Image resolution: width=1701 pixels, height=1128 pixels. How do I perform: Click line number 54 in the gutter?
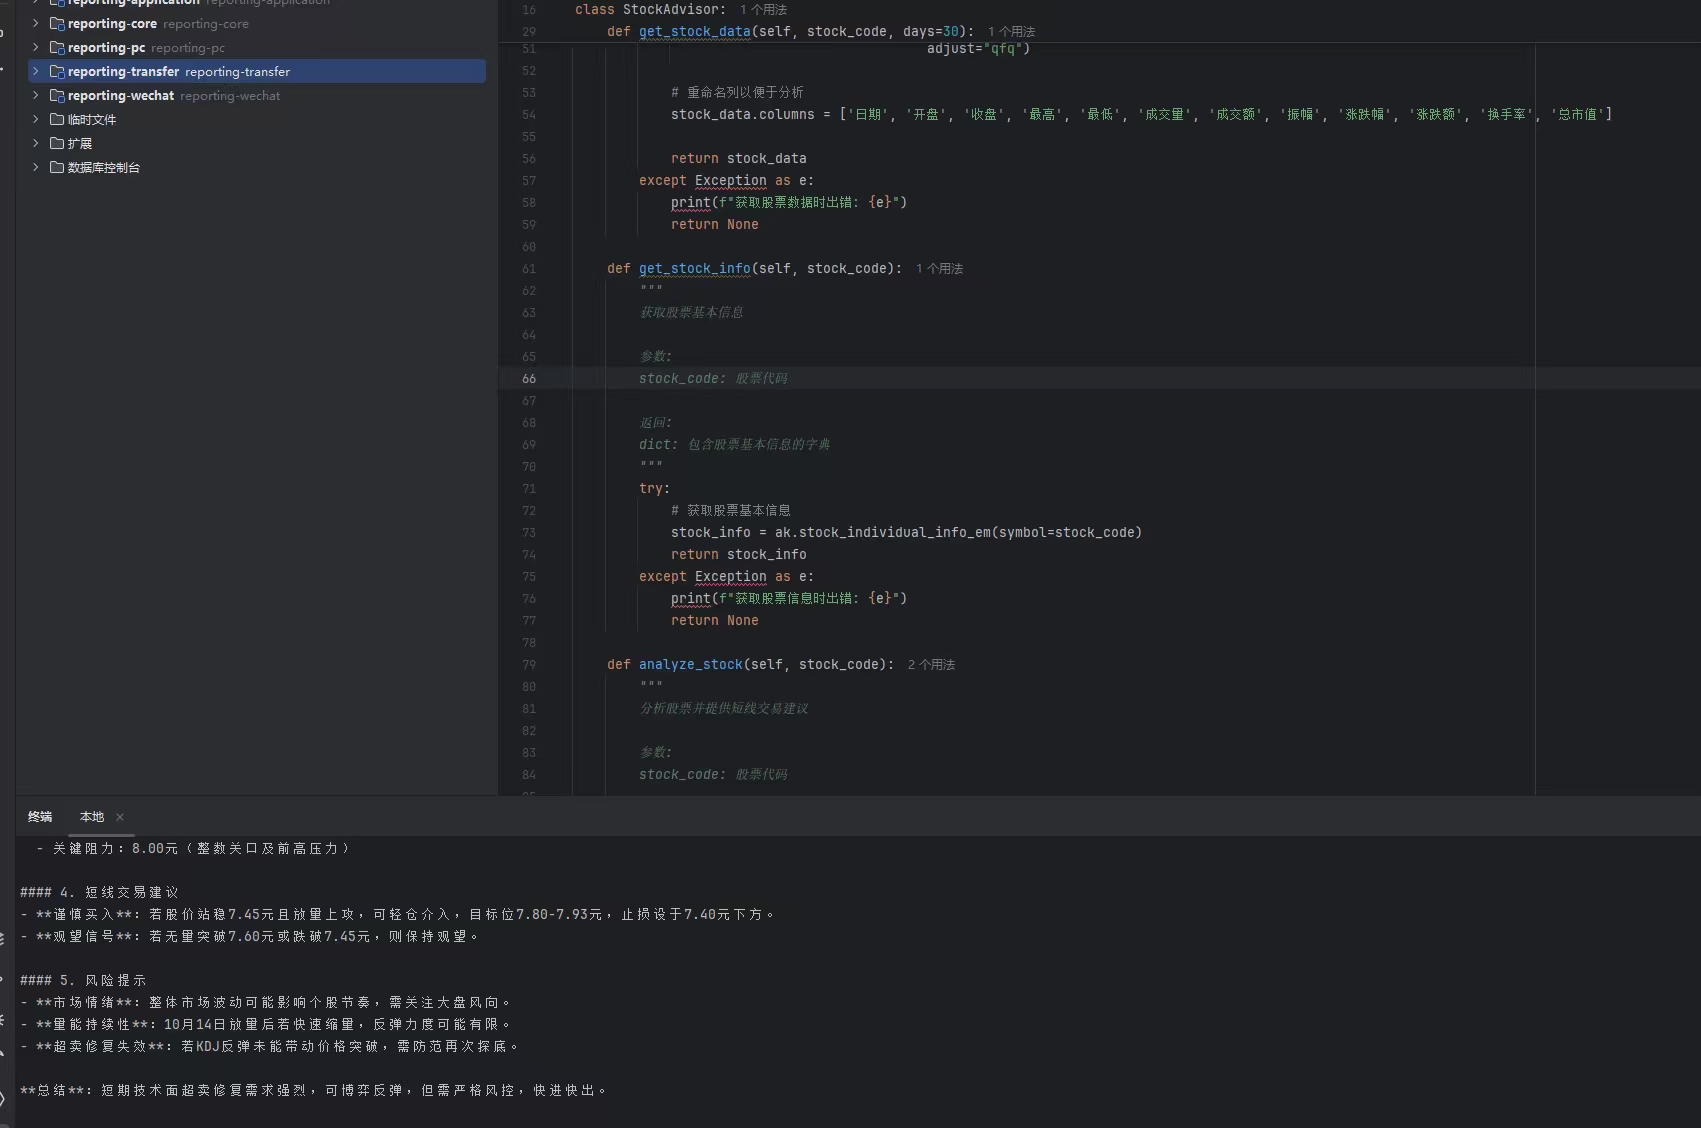click(x=529, y=115)
